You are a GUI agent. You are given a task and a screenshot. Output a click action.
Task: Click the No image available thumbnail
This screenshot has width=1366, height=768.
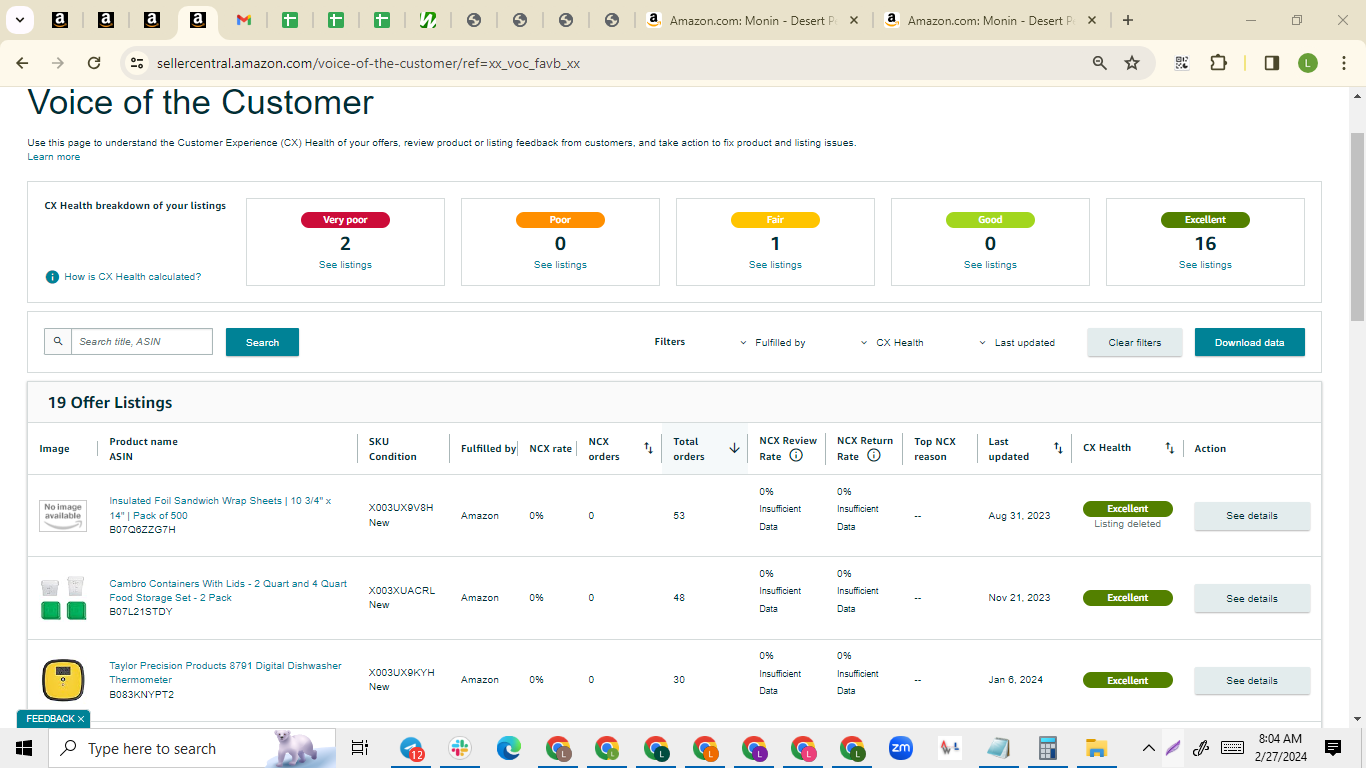[63, 516]
